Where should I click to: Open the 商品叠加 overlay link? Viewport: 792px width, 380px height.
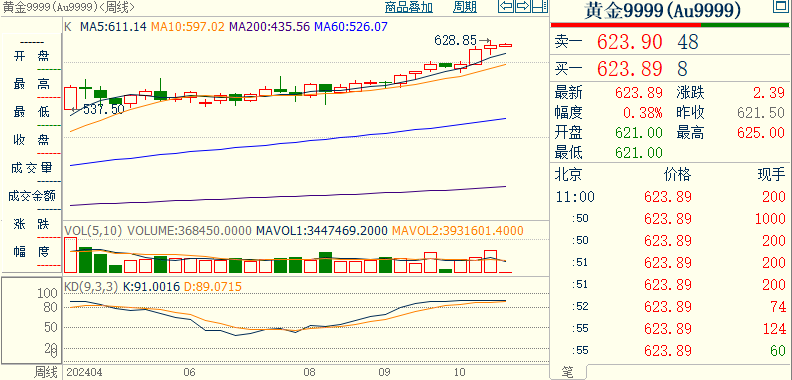pos(409,7)
